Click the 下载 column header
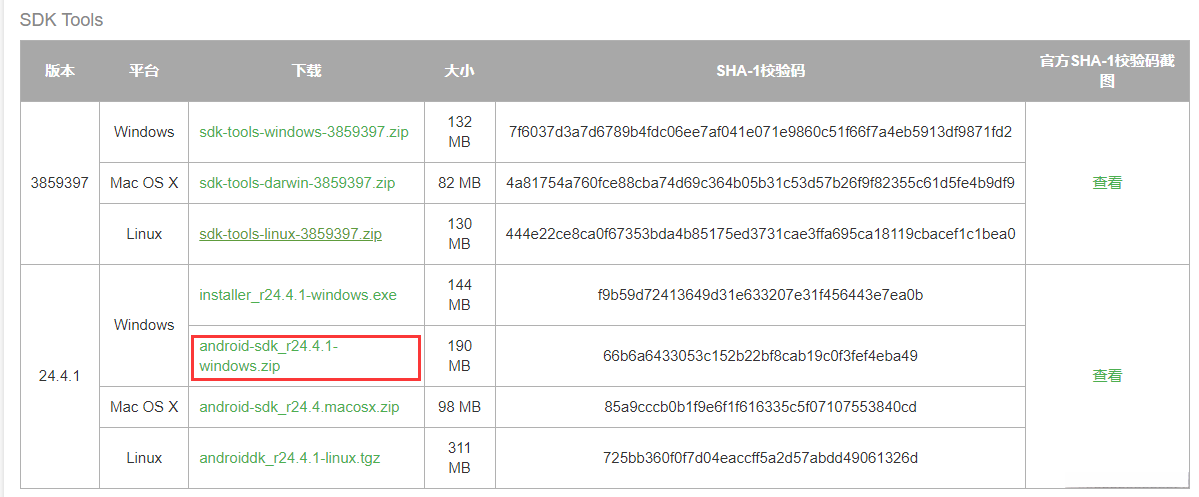The width and height of the screenshot is (1199, 497). pyautogui.click(x=306, y=71)
